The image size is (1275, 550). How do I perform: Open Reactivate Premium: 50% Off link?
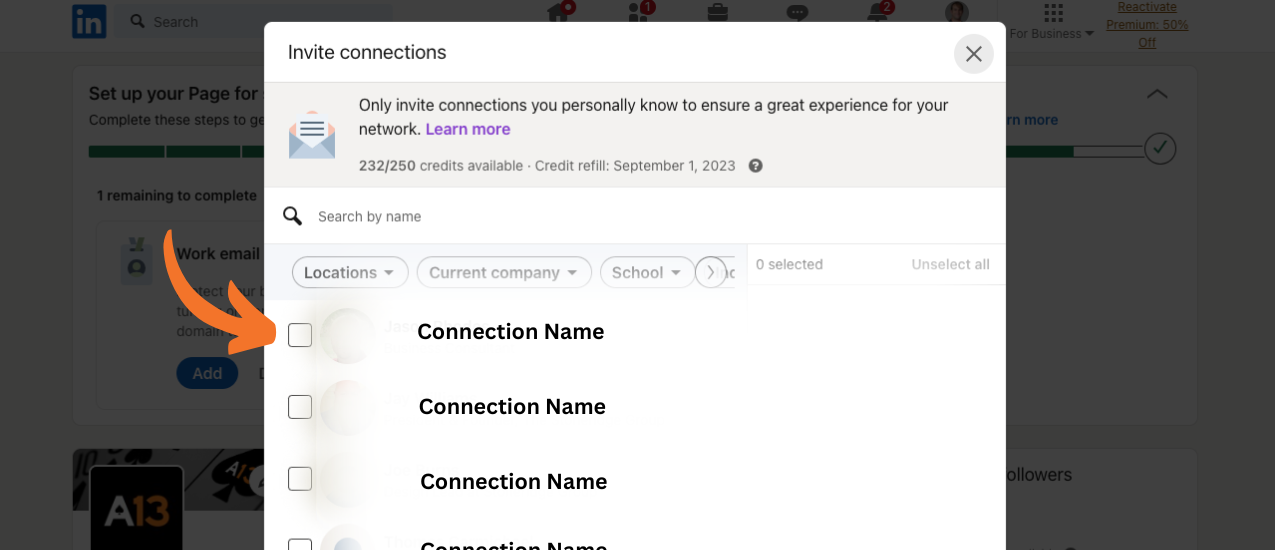(1146, 25)
